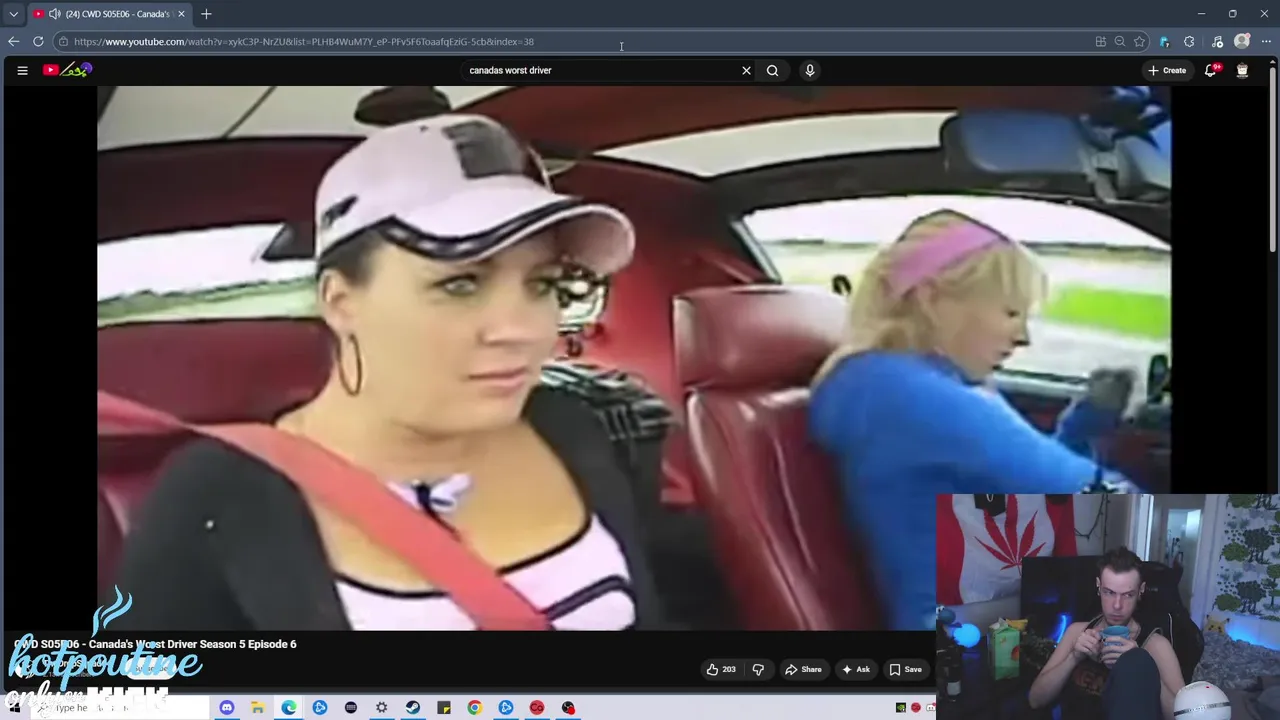Open File Explorer from the taskbar
Image resolution: width=1280 pixels, height=720 pixels.
257,708
